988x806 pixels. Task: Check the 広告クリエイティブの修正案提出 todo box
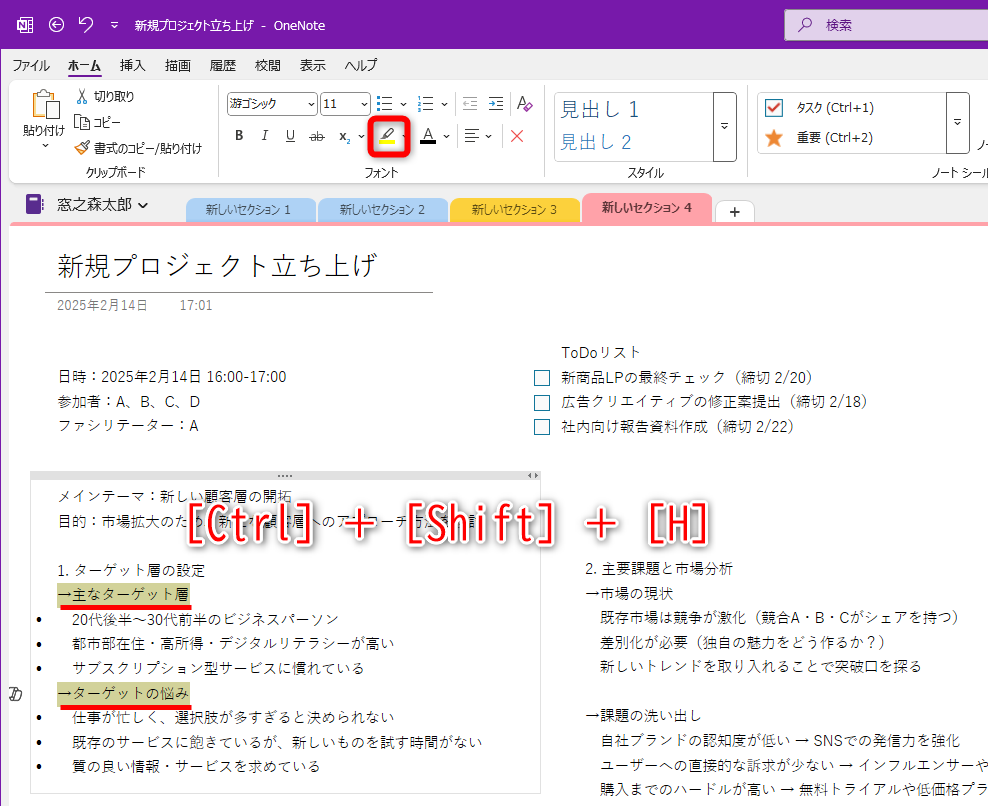(x=541, y=402)
